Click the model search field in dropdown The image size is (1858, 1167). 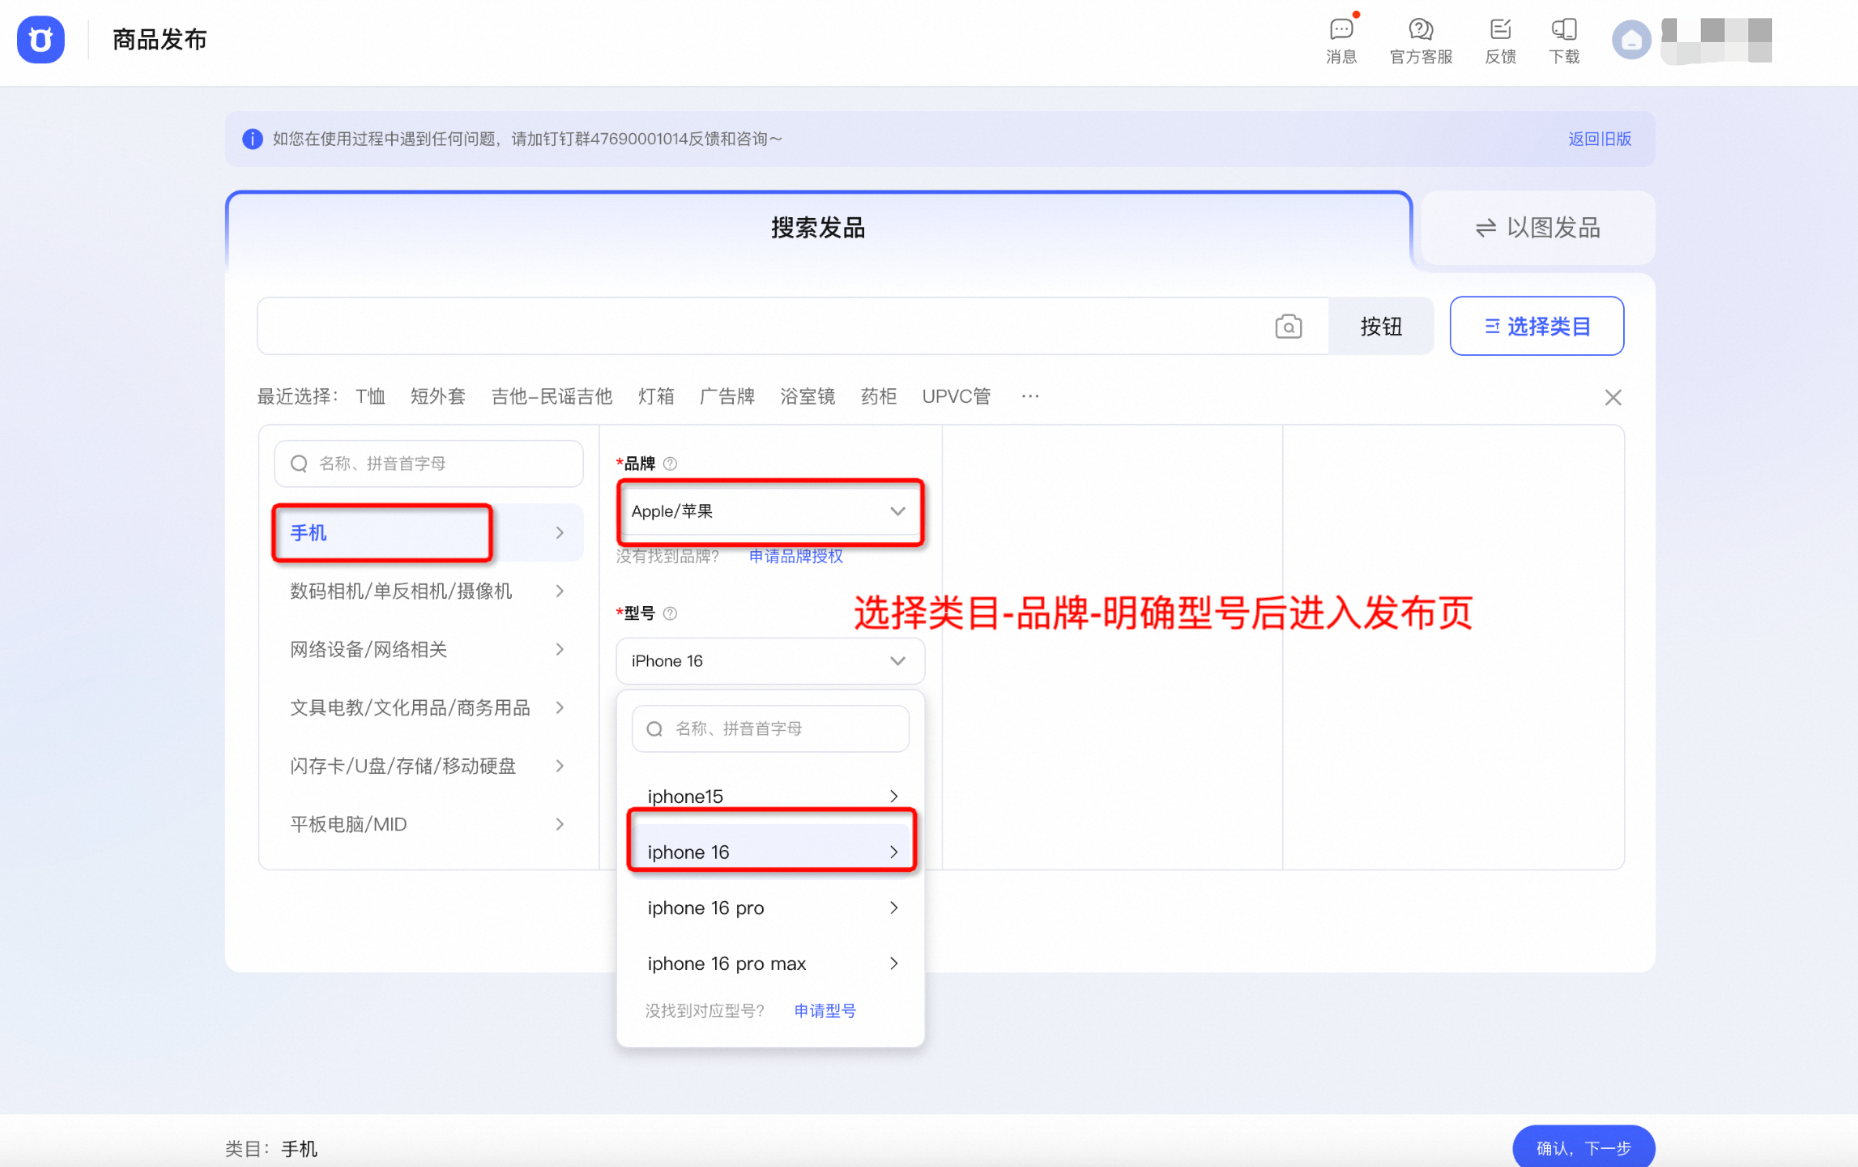[770, 729]
